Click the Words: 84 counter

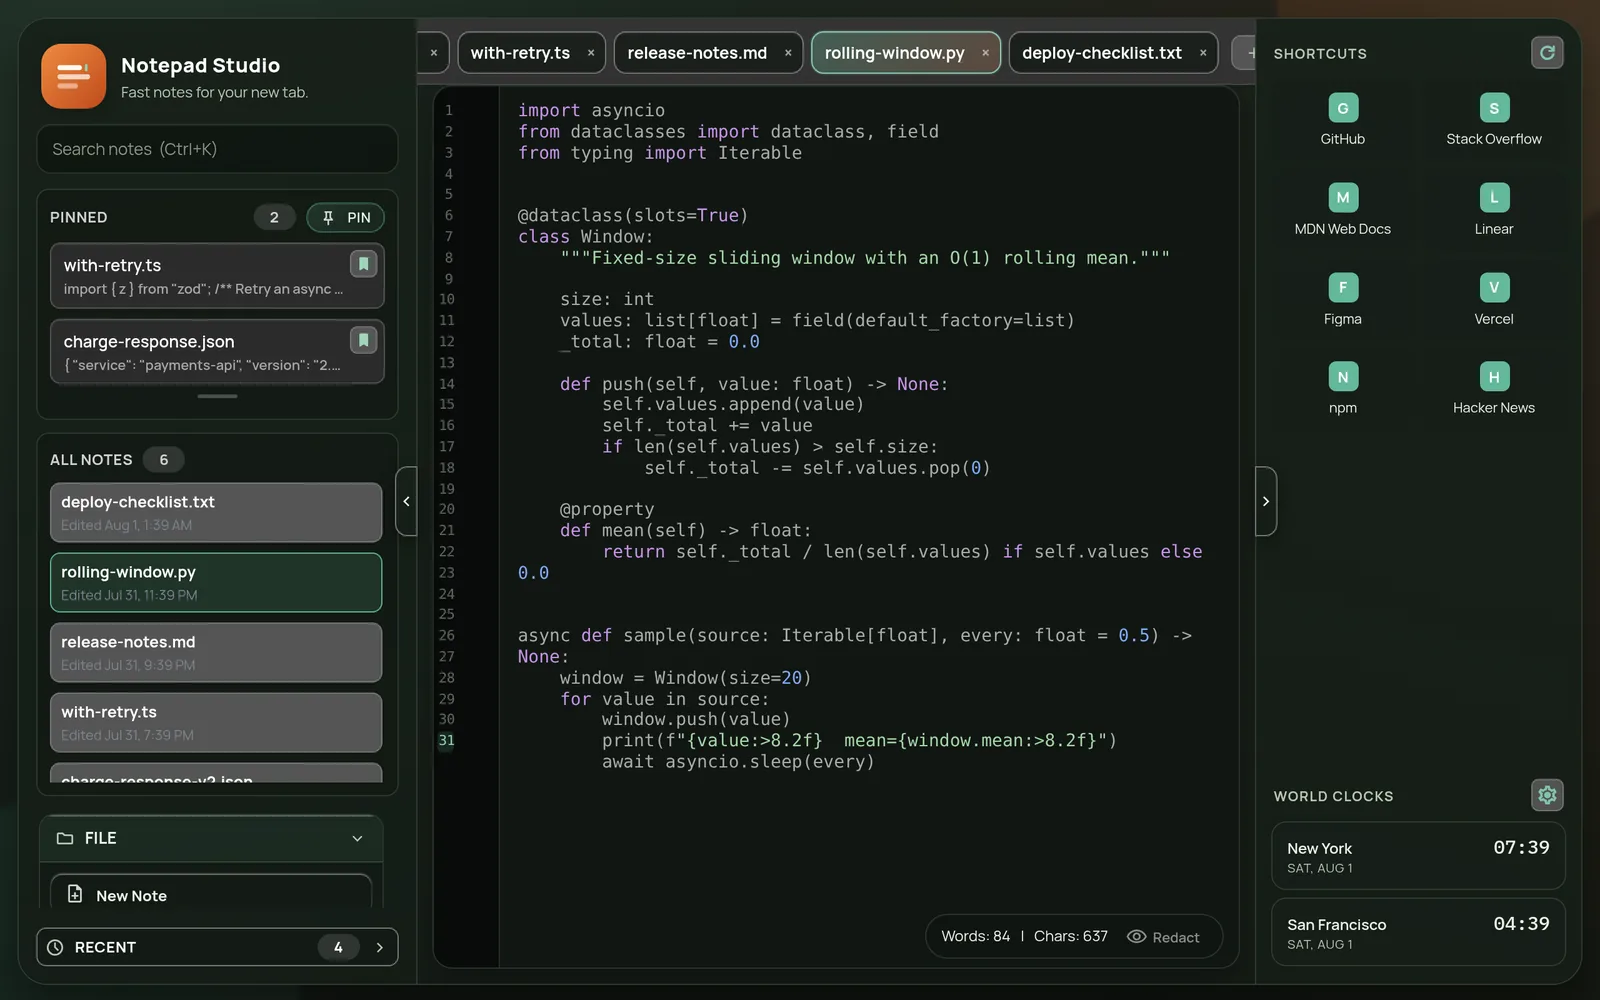coord(975,937)
